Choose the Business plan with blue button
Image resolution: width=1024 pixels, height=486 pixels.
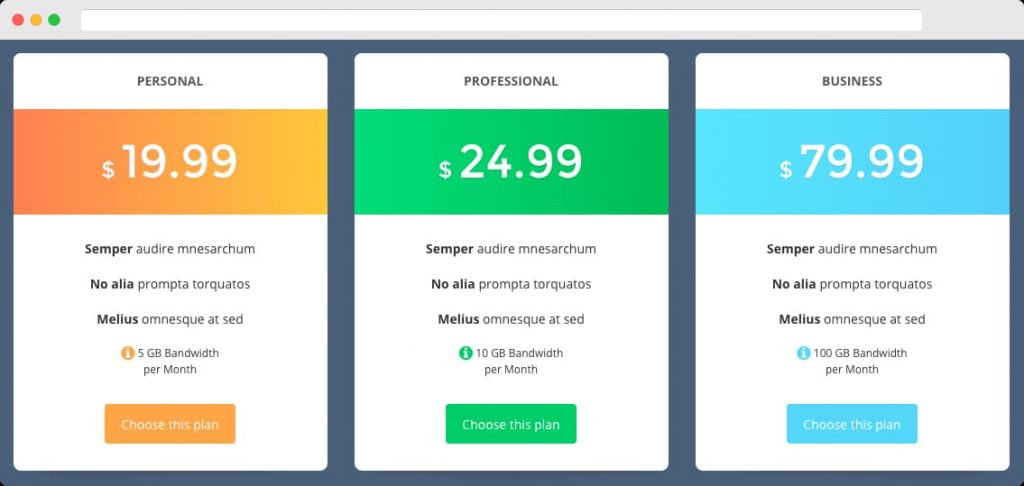852,424
